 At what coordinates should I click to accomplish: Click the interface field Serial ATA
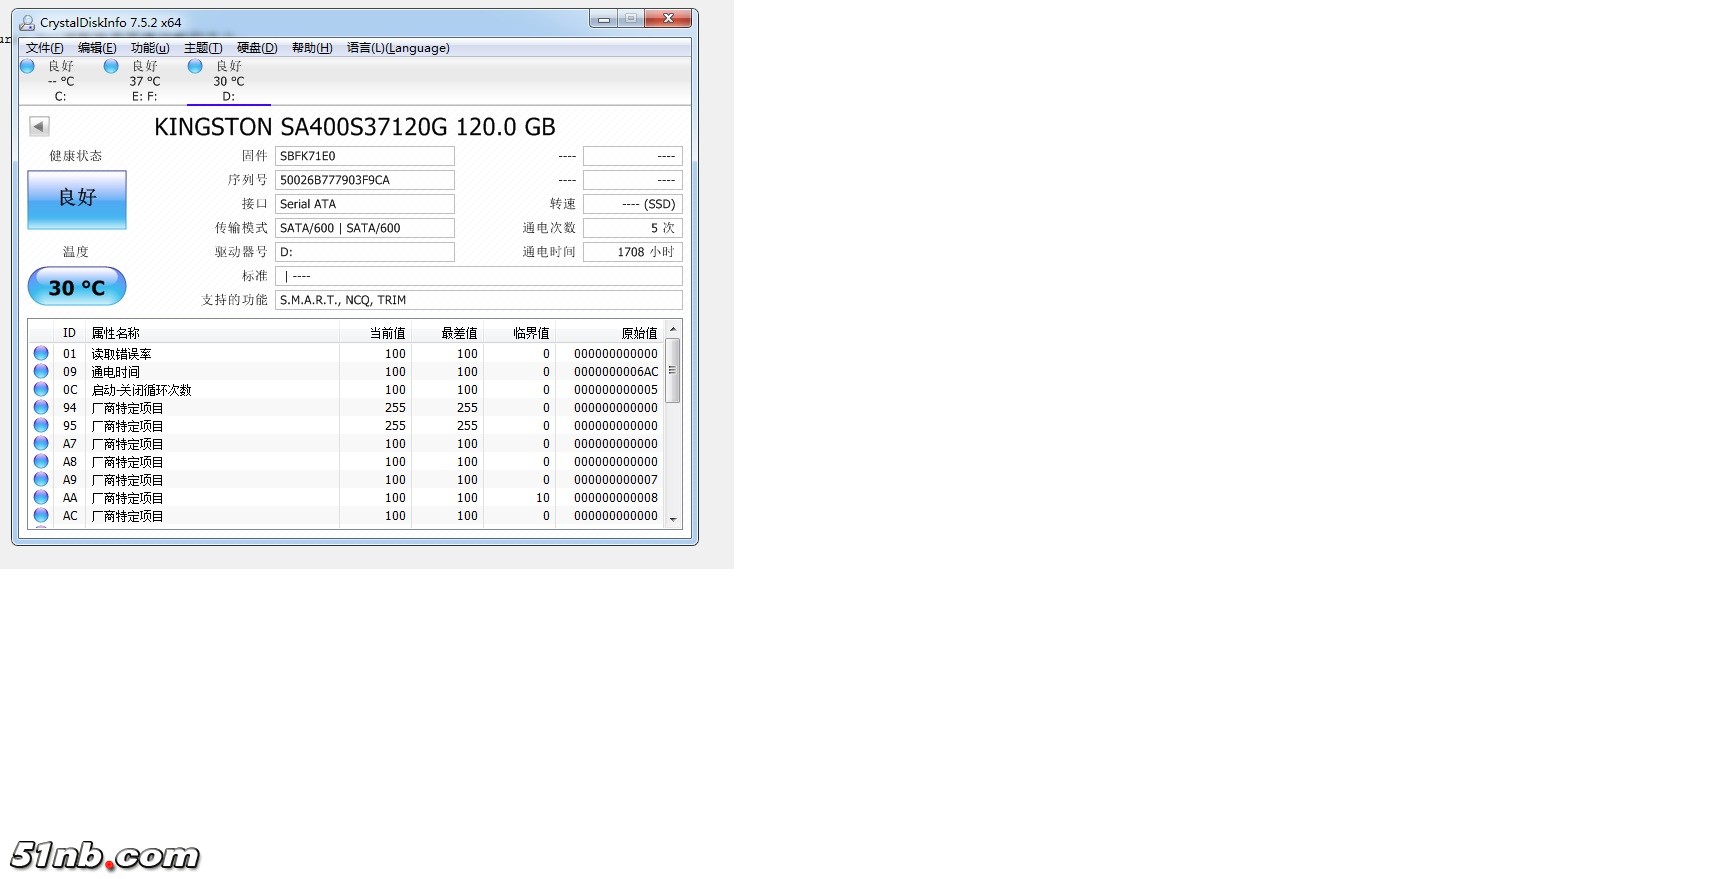coord(365,204)
